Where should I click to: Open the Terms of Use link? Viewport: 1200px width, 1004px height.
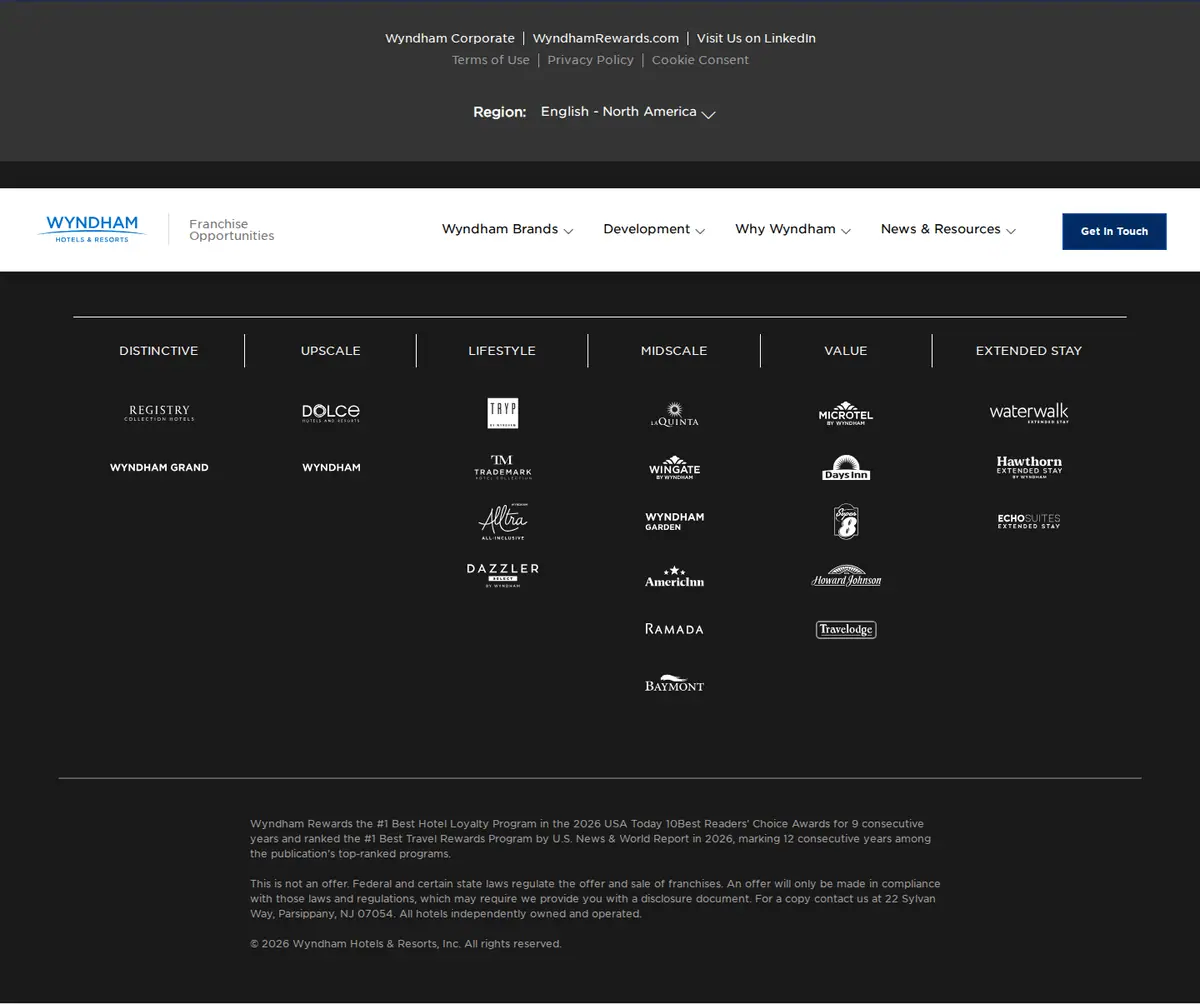[491, 60]
